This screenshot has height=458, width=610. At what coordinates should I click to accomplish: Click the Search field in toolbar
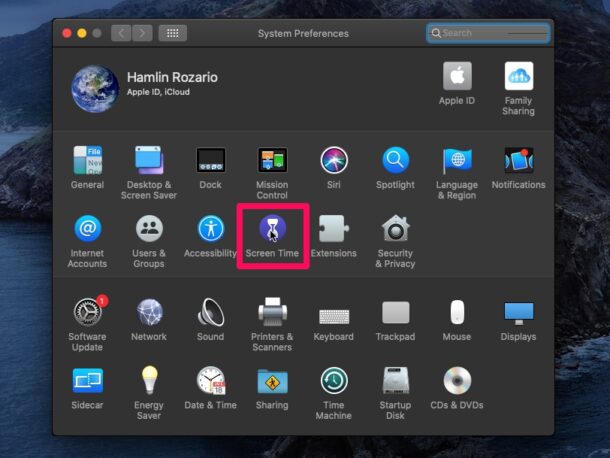[487, 33]
